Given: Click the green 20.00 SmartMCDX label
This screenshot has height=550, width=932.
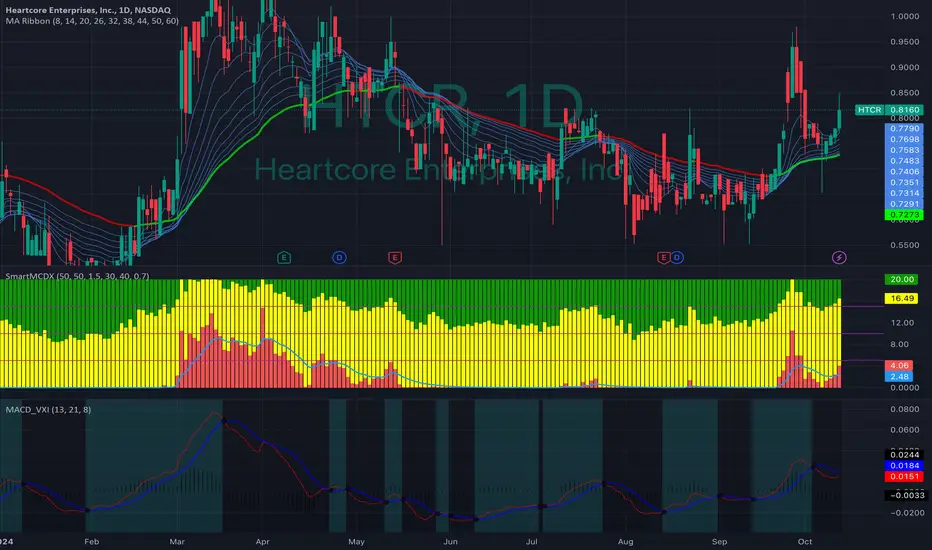Looking at the screenshot, I should 902,279.
